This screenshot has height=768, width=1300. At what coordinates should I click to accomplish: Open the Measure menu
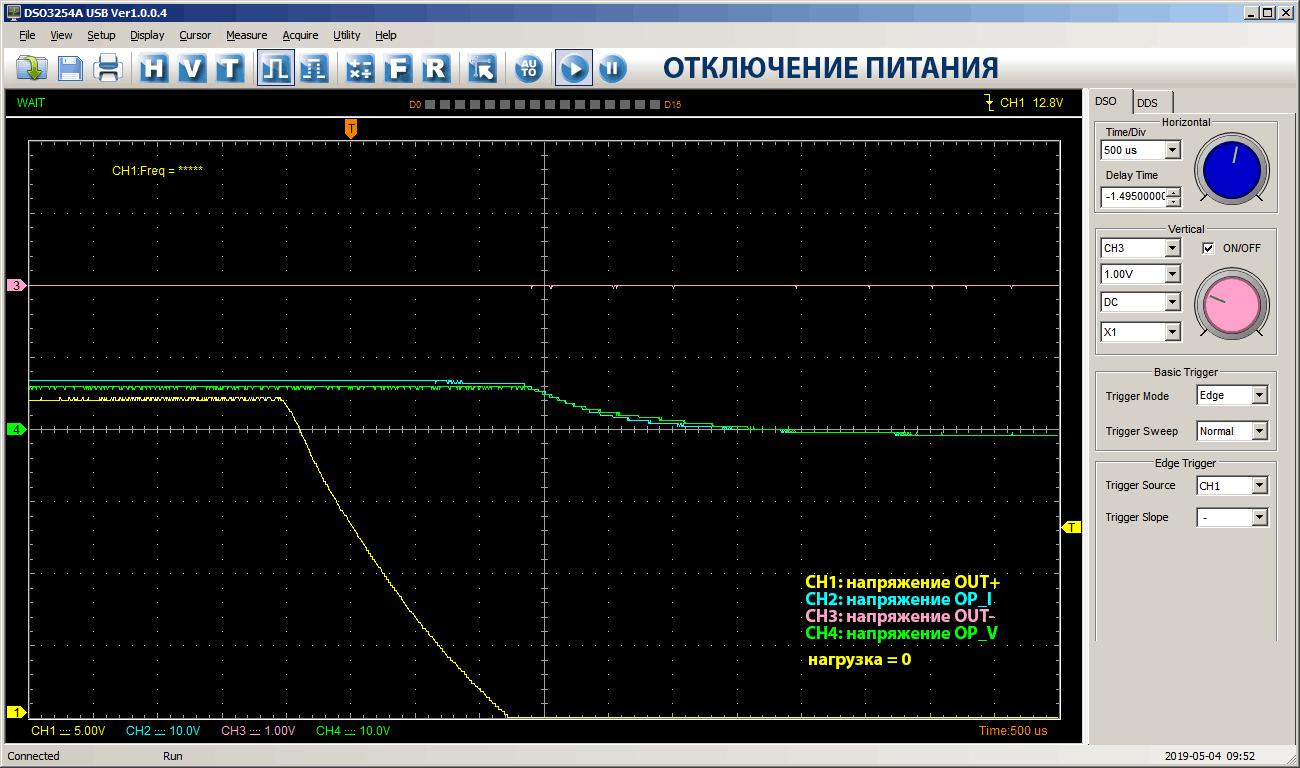246,35
